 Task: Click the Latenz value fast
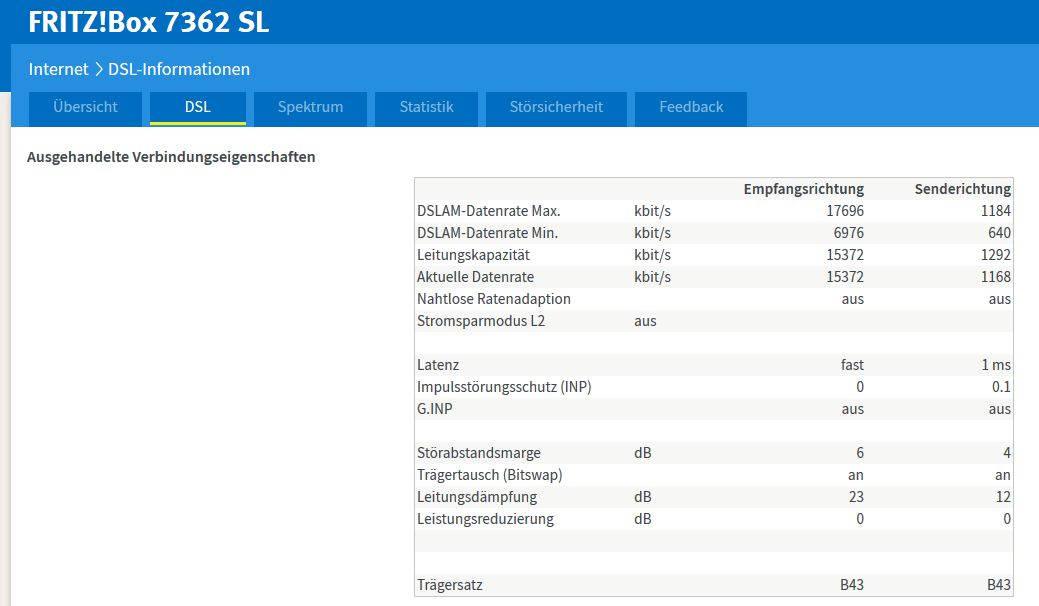[x=852, y=364]
